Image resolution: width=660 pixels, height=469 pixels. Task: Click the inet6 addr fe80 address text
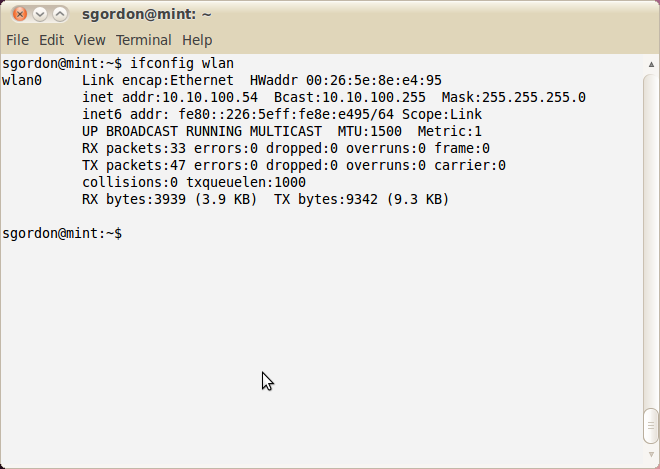pyautogui.click(x=238, y=114)
